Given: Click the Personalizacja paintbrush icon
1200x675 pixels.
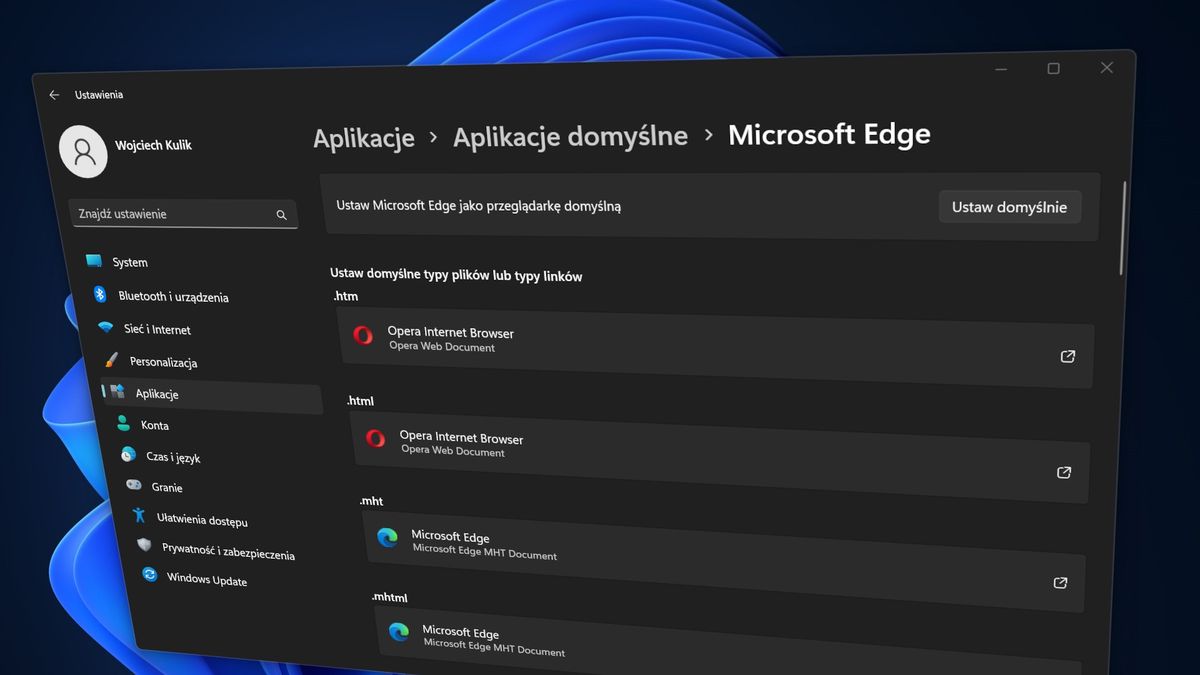Looking at the screenshot, I should (111, 361).
